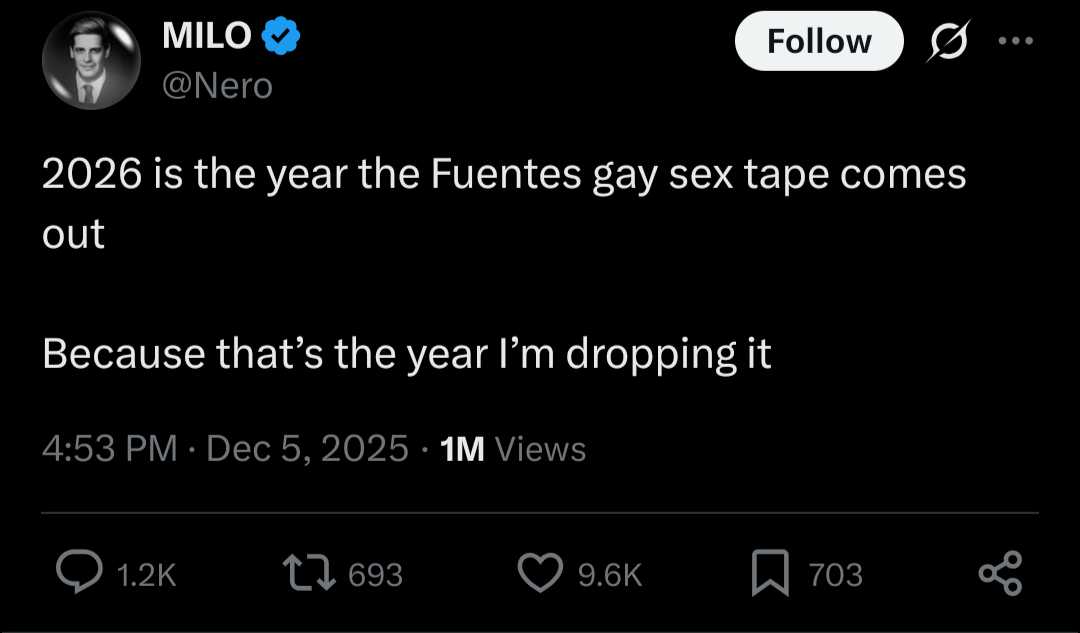Click the 703 bookmarks count
This screenshot has width=1080, height=633.
coord(835,575)
